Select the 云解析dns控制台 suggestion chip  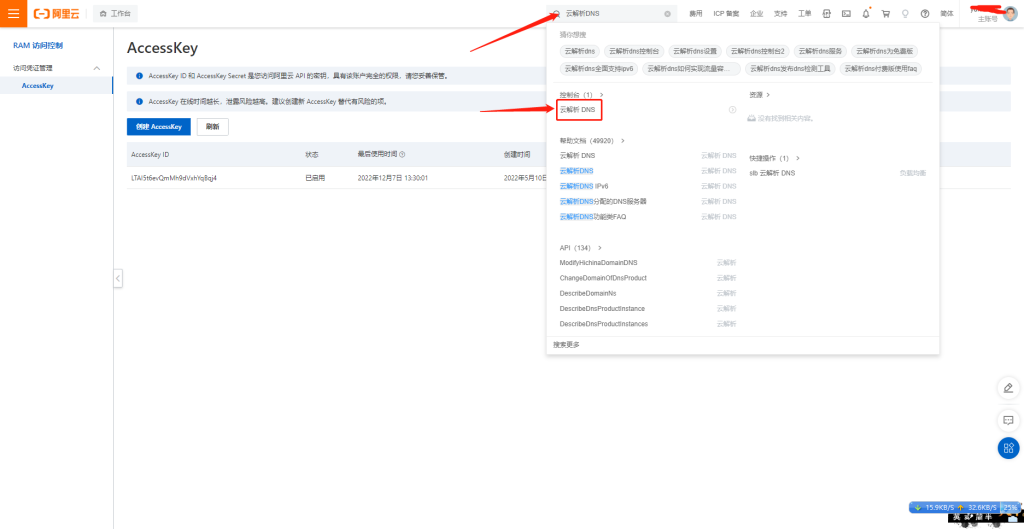(x=635, y=51)
